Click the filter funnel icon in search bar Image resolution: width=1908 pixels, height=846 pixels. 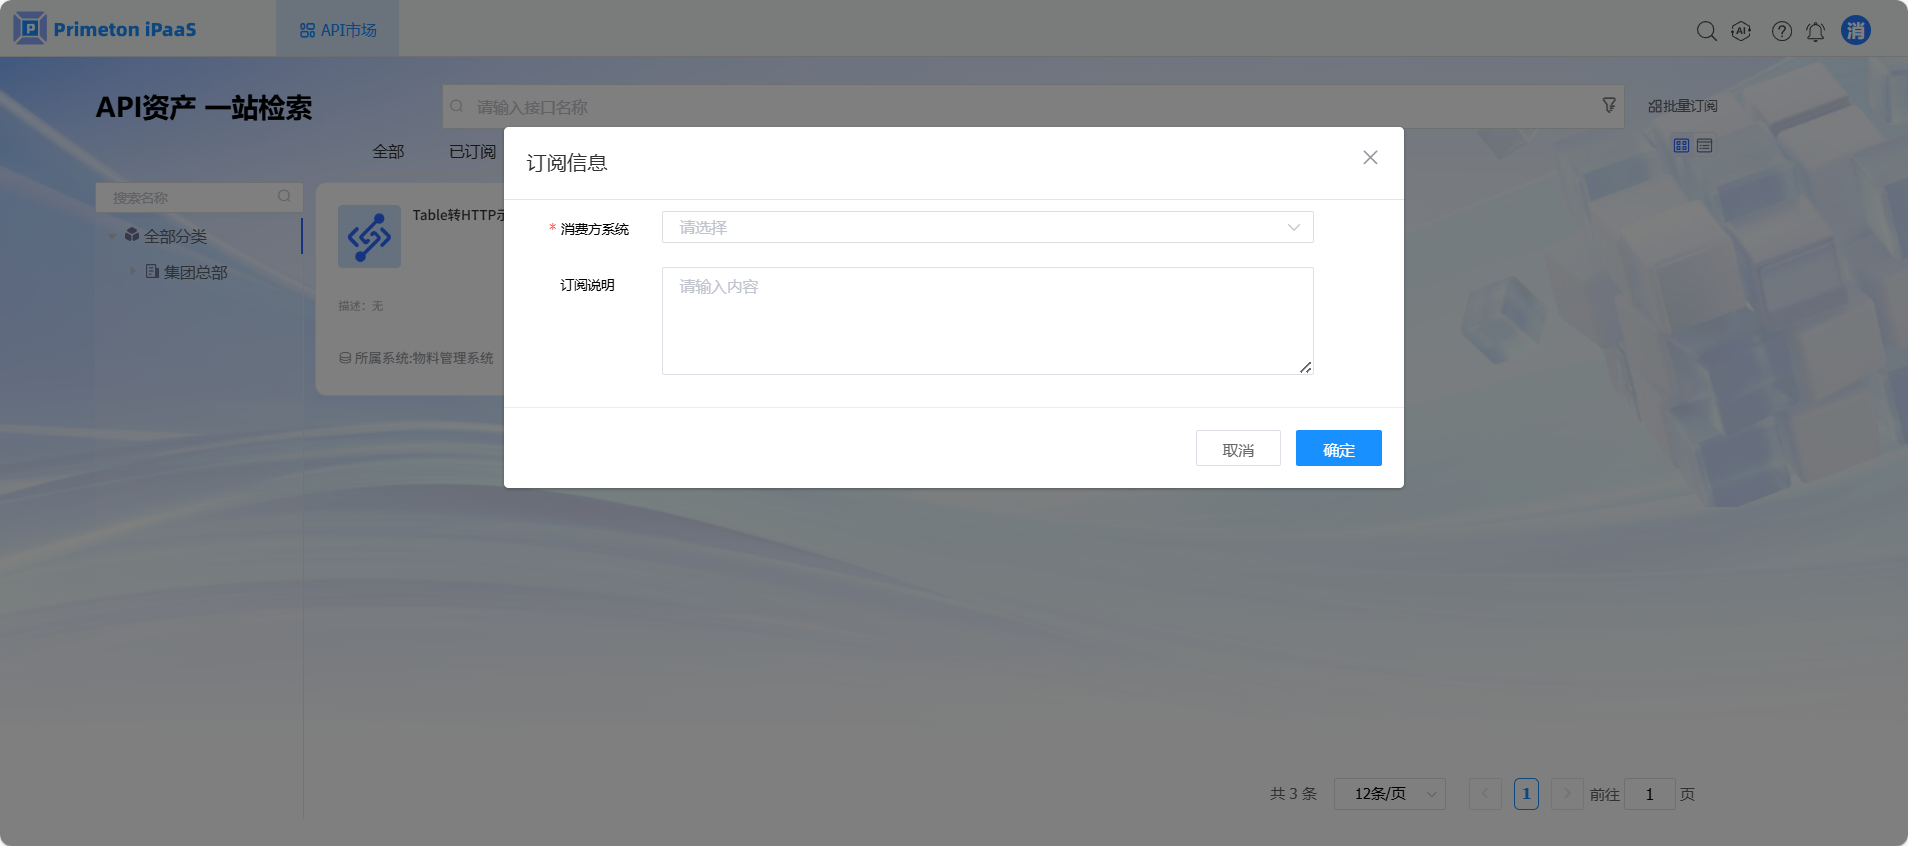1608,105
